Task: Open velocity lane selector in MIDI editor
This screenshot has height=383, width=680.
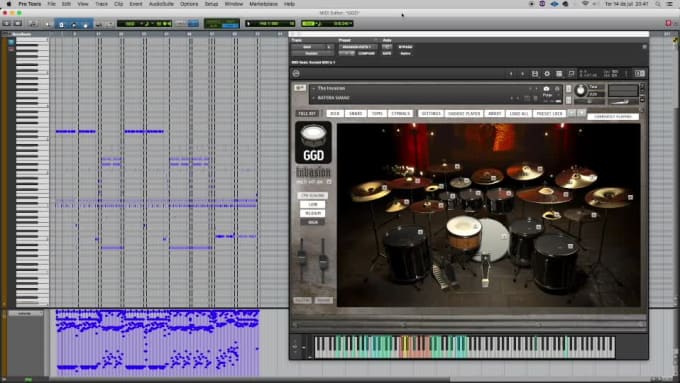Action: (x=26, y=313)
